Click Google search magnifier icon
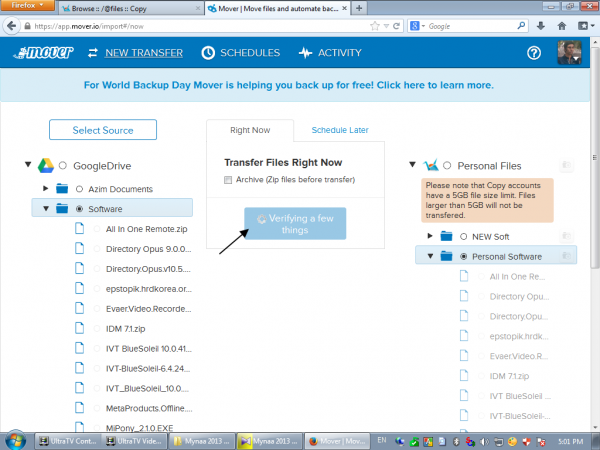 (521, 26)
